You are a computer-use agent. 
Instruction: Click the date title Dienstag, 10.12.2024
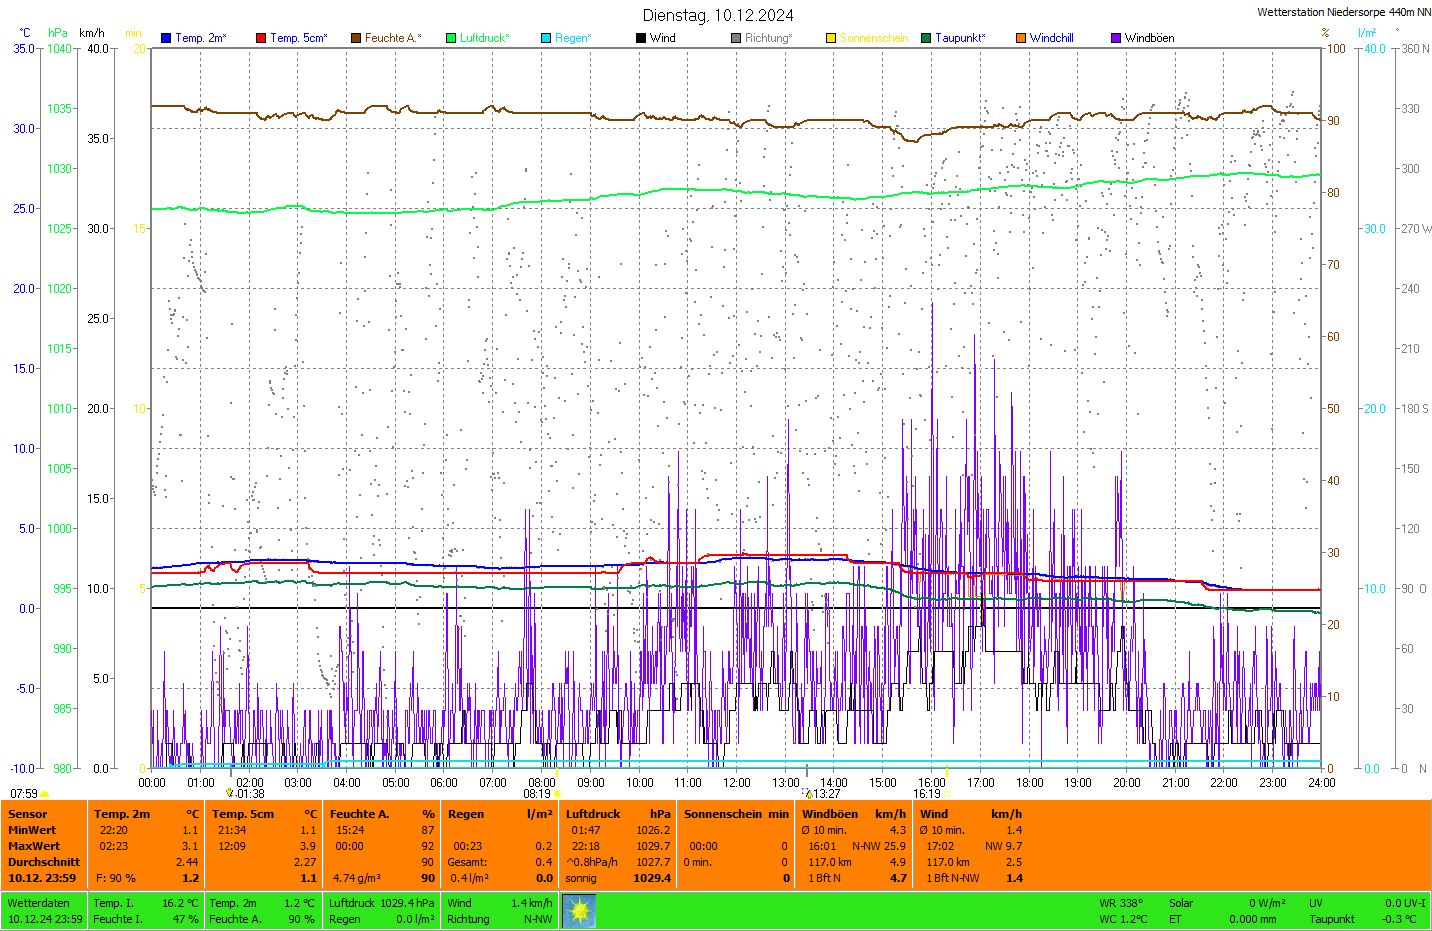(x=718, y=15)
